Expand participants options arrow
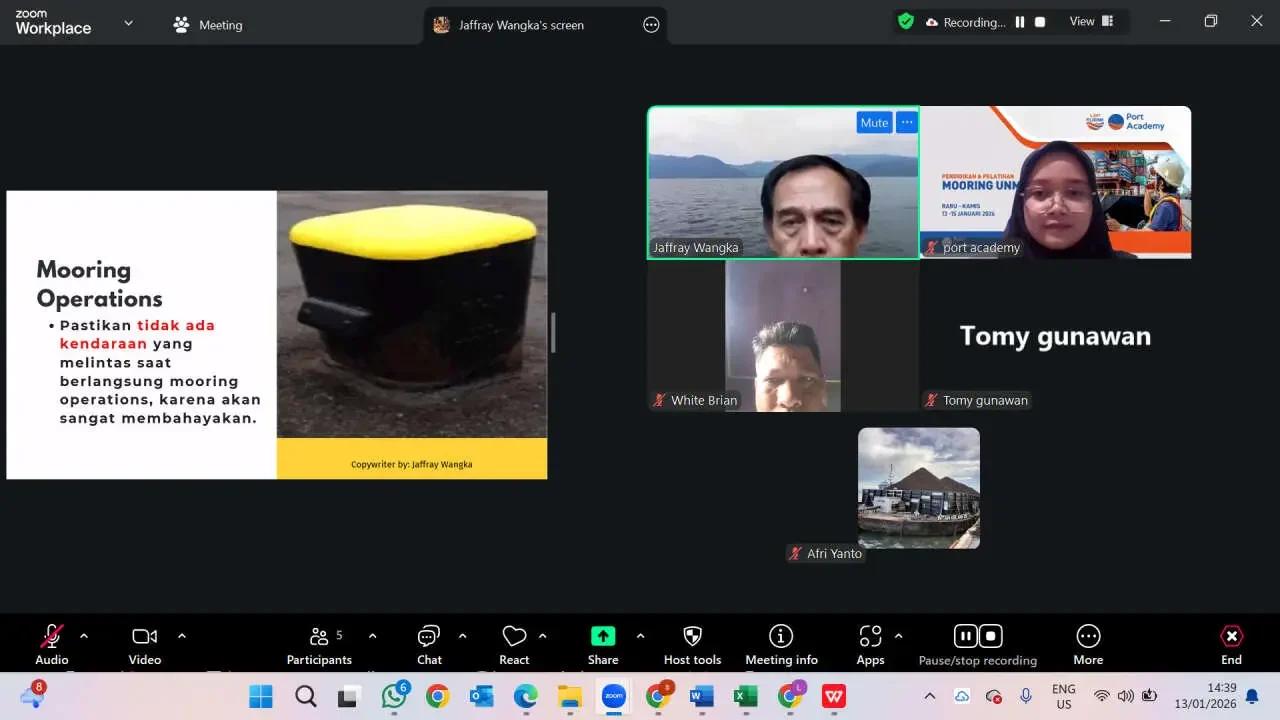 point(372,636)
